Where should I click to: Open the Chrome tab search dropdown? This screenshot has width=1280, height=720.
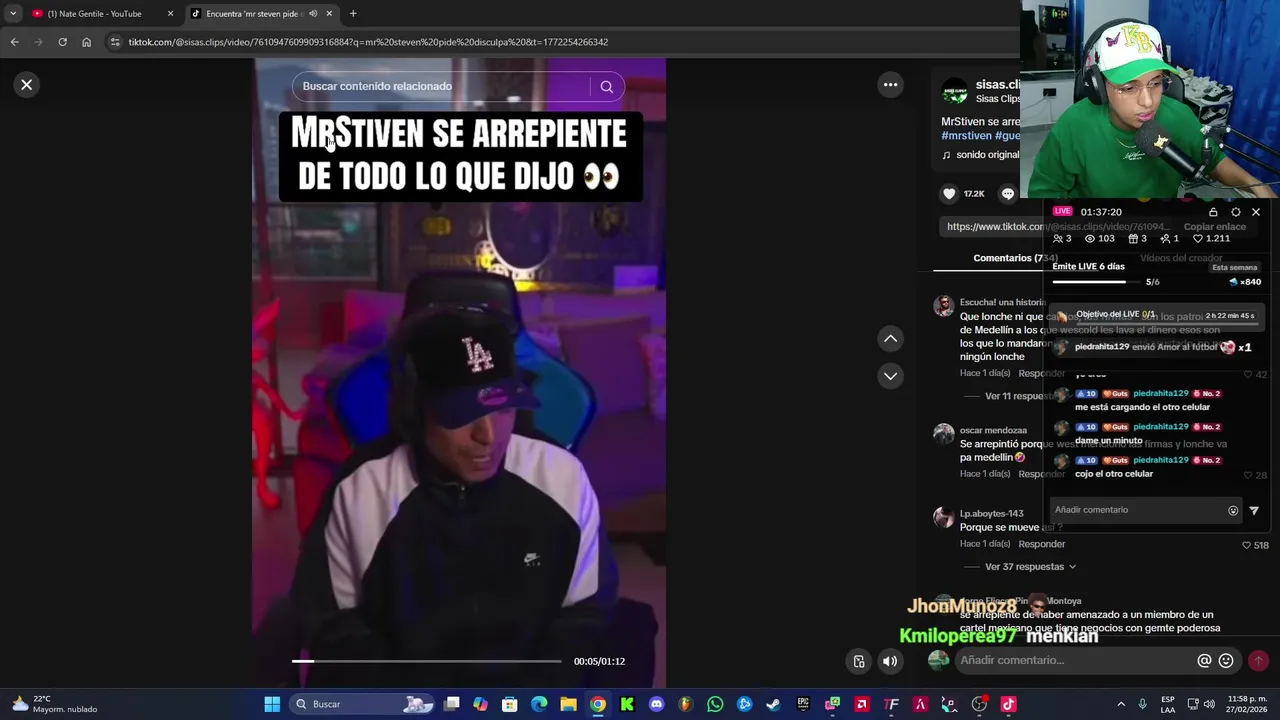[13, 14]
